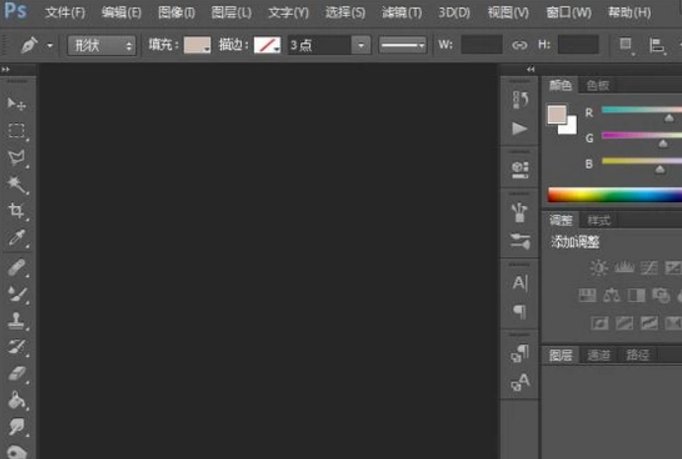682x459 pixels.
Task: Open the History panel icon
Action: (x=519, y=100)
